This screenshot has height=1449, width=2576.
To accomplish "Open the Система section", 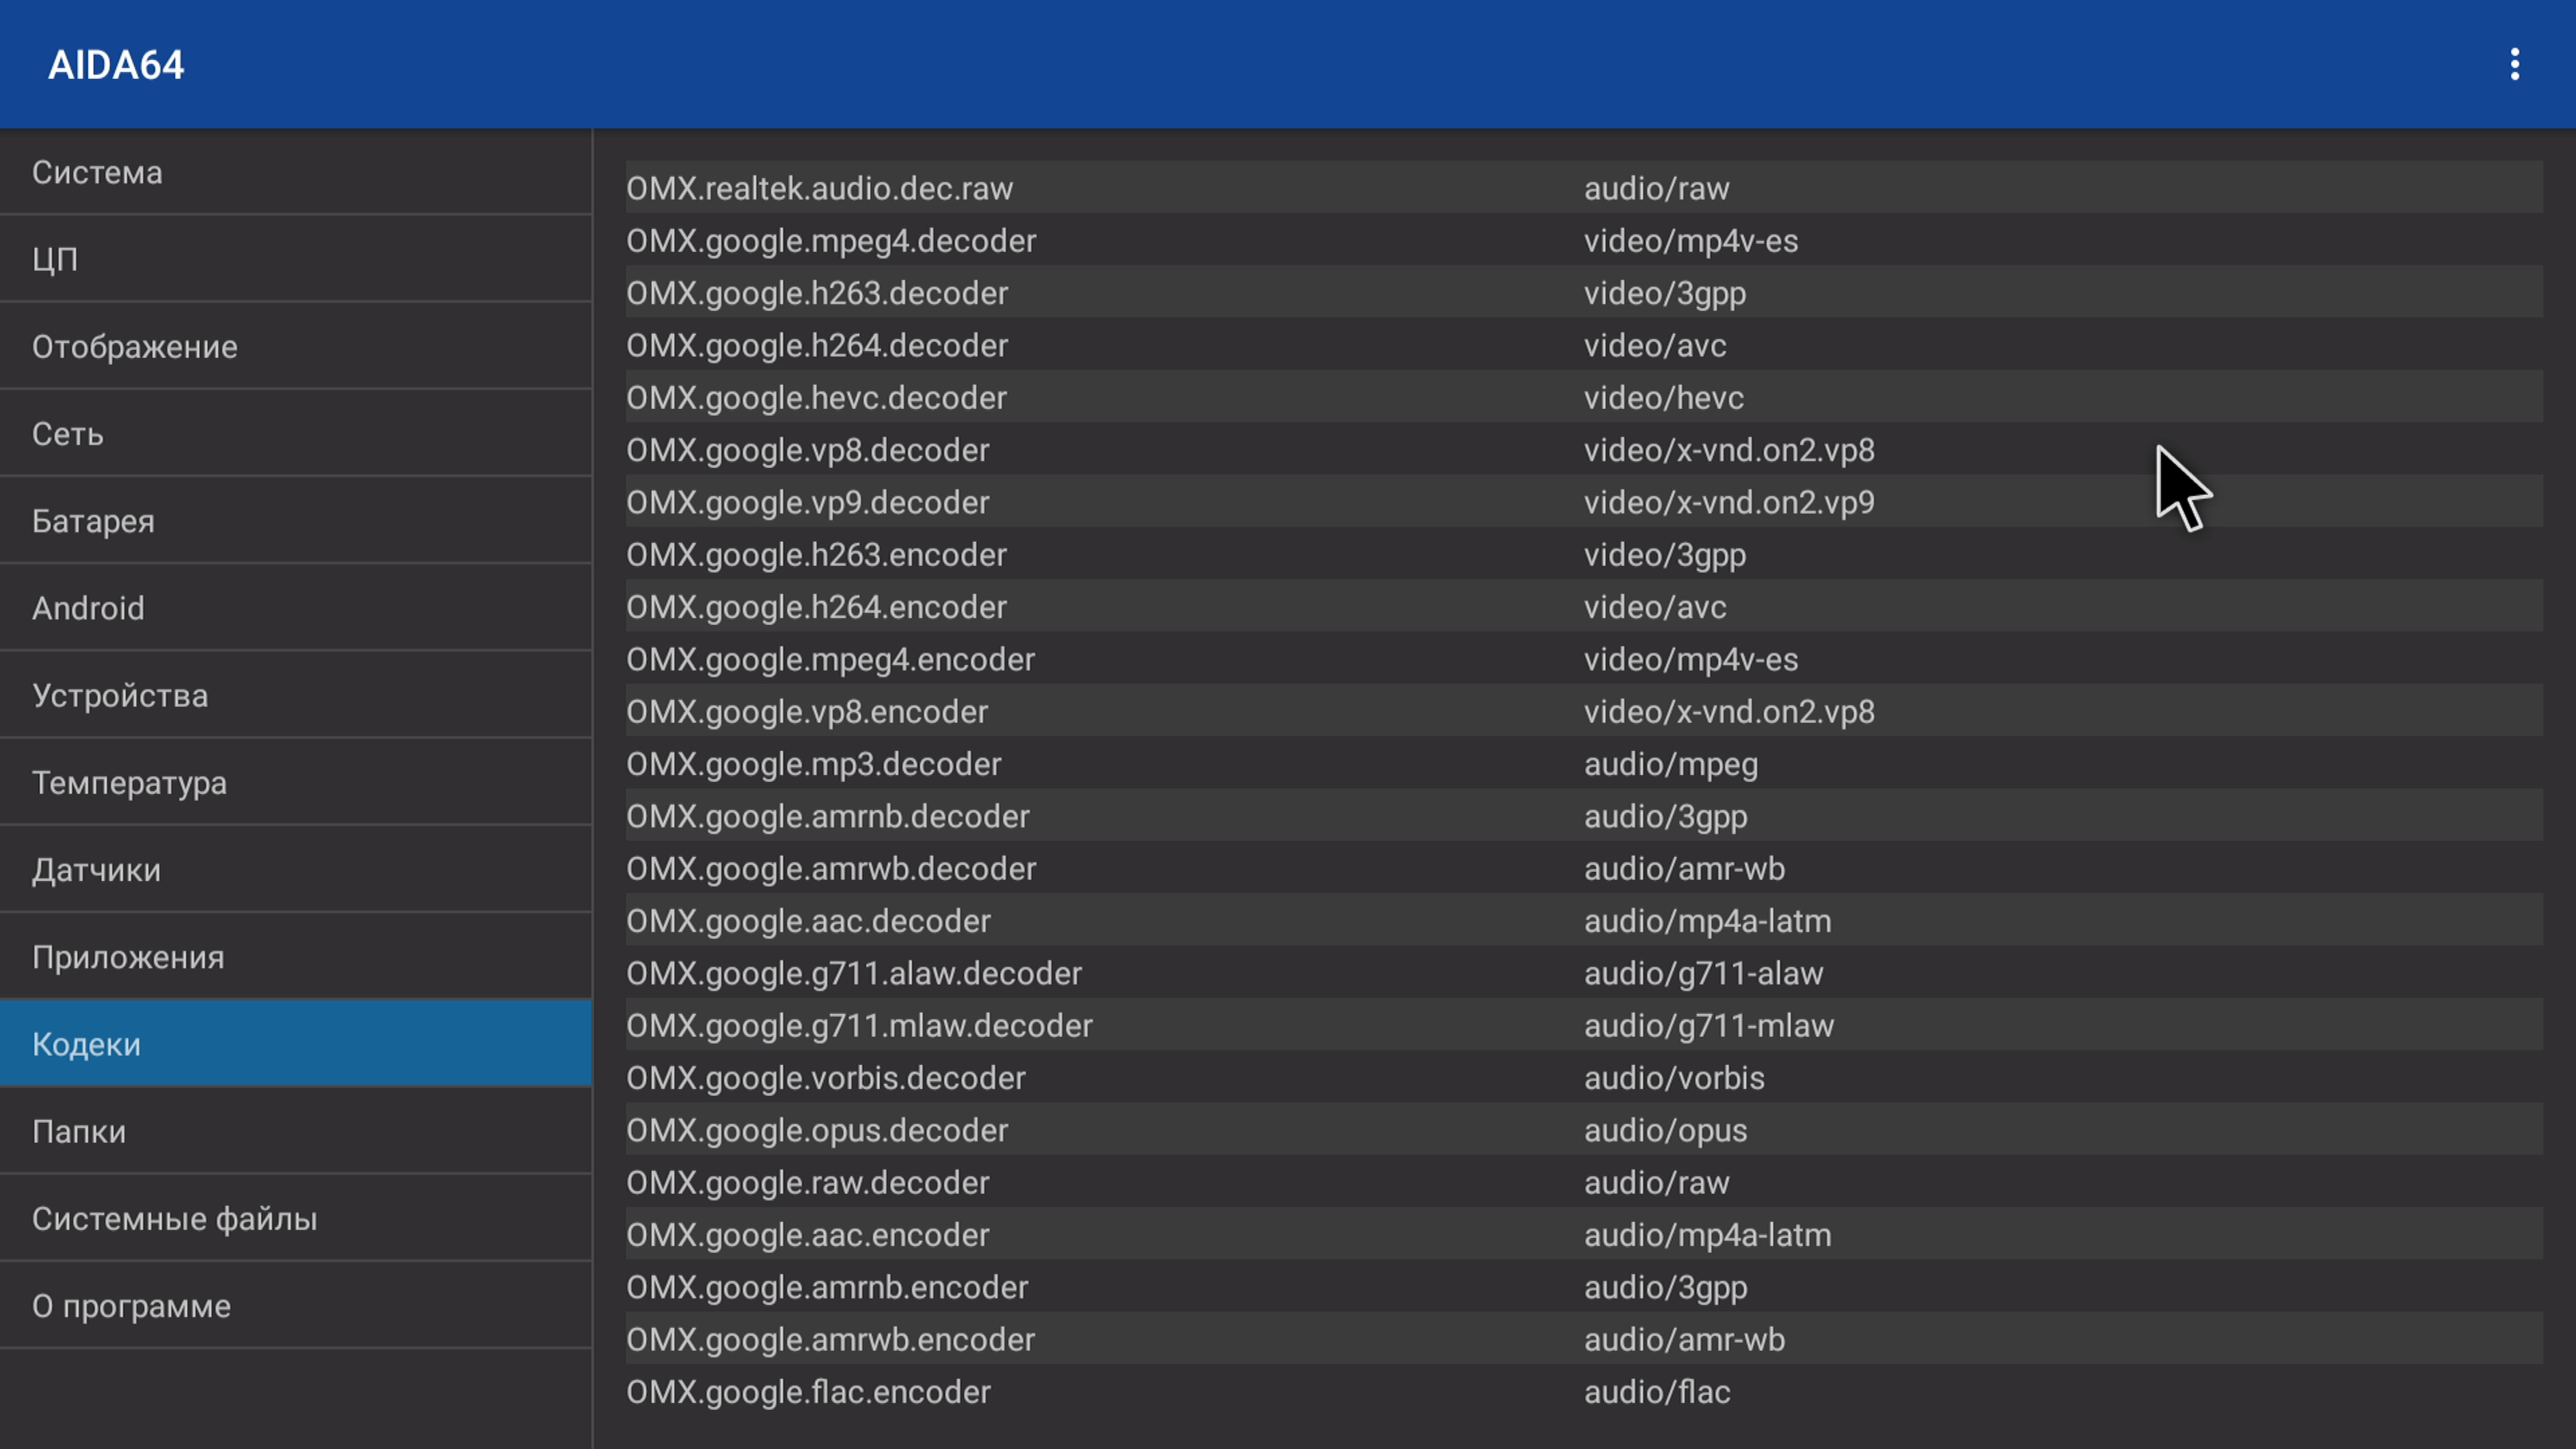I will [296, 172].
